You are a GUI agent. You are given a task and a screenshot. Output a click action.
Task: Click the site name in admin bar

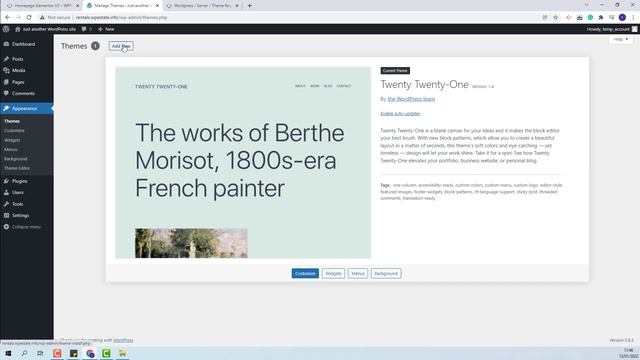tap(49, 29)
